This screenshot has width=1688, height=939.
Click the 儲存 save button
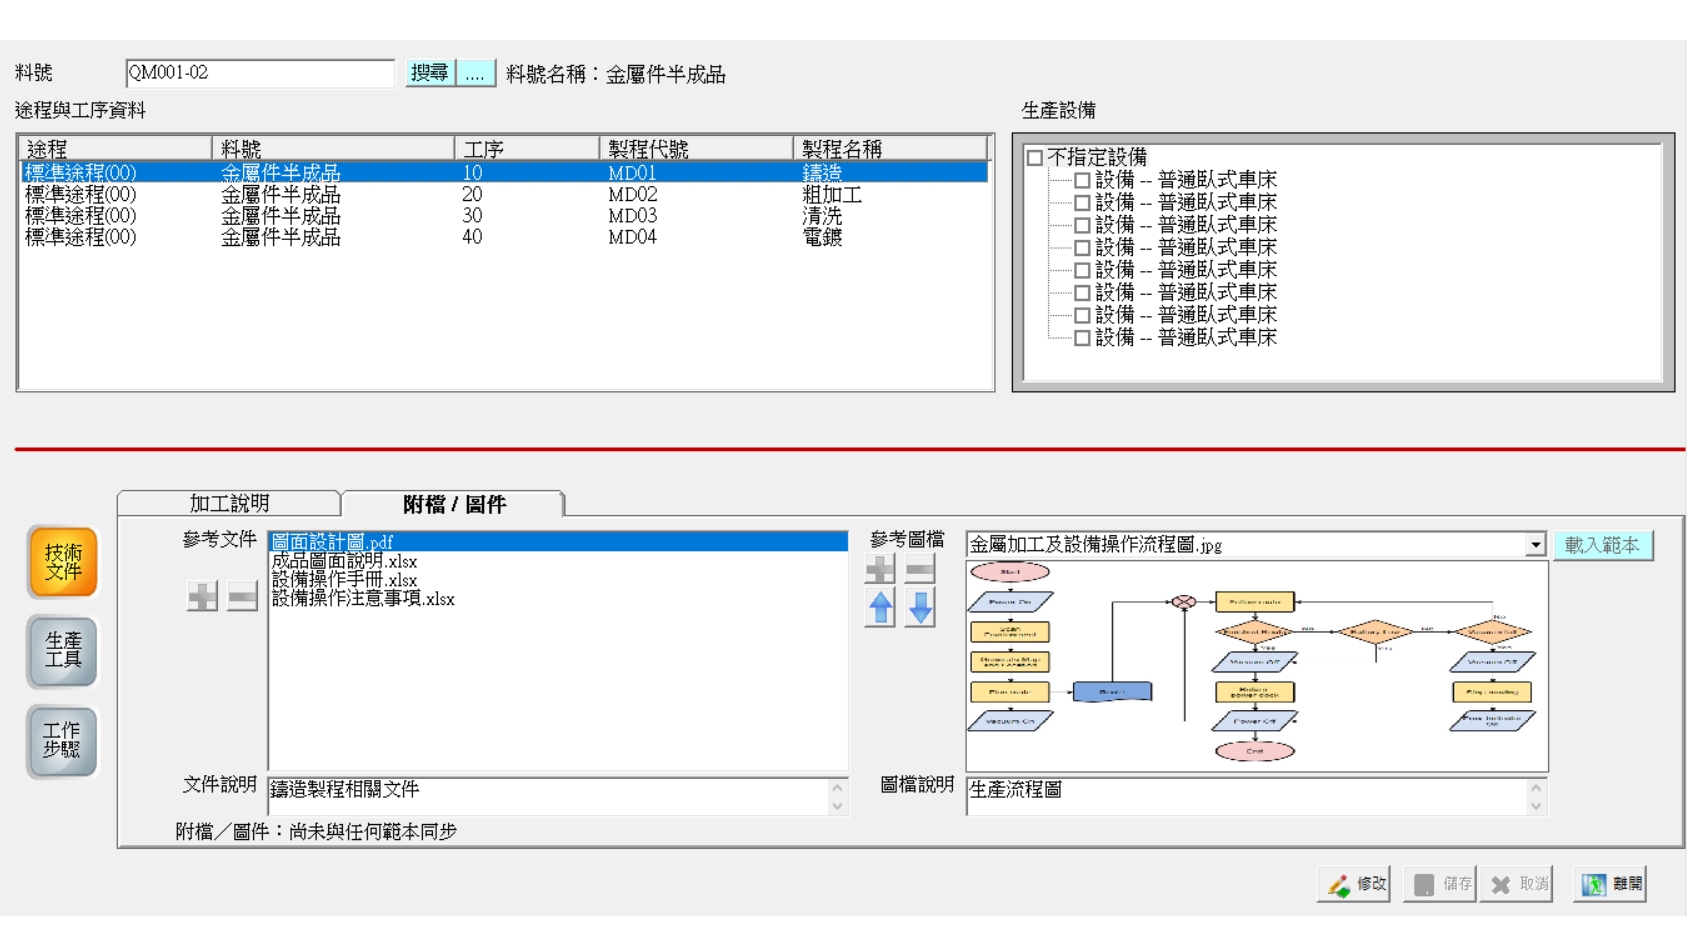coord(1440,884)
